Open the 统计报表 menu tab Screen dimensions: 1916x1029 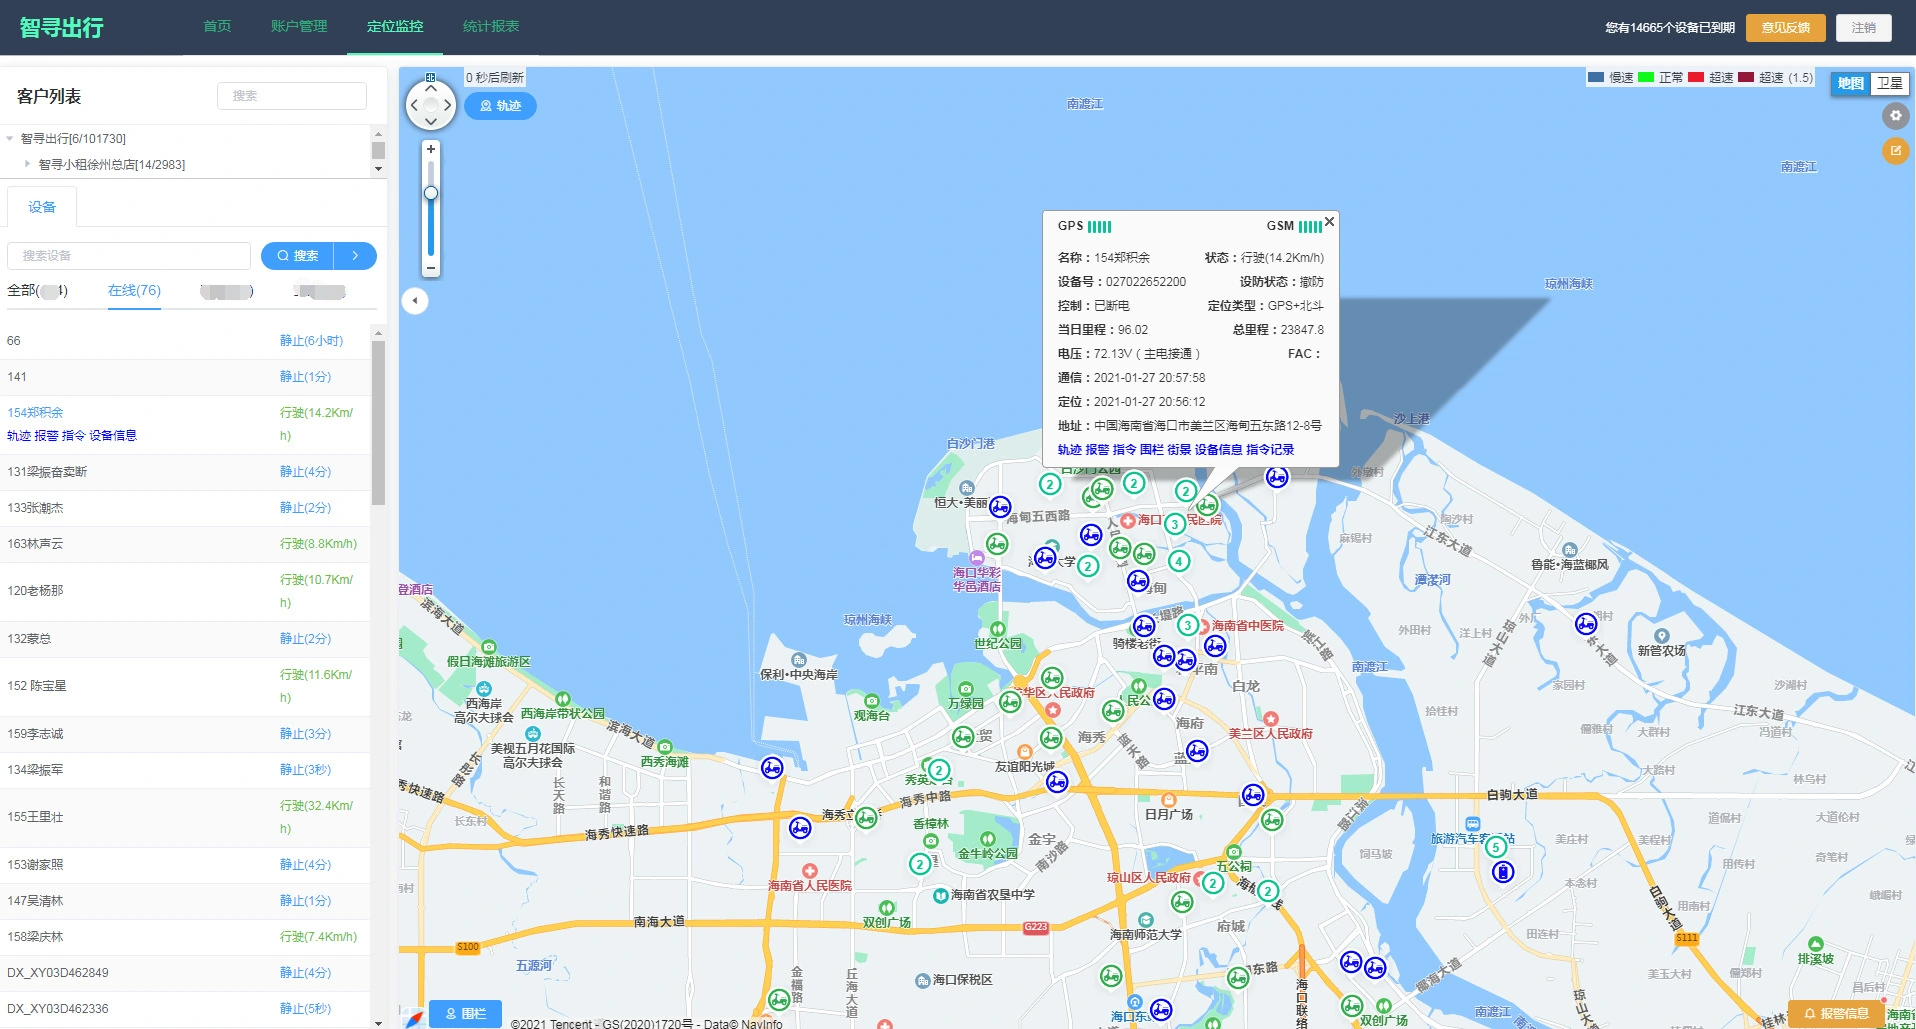(x=490, y=27)
